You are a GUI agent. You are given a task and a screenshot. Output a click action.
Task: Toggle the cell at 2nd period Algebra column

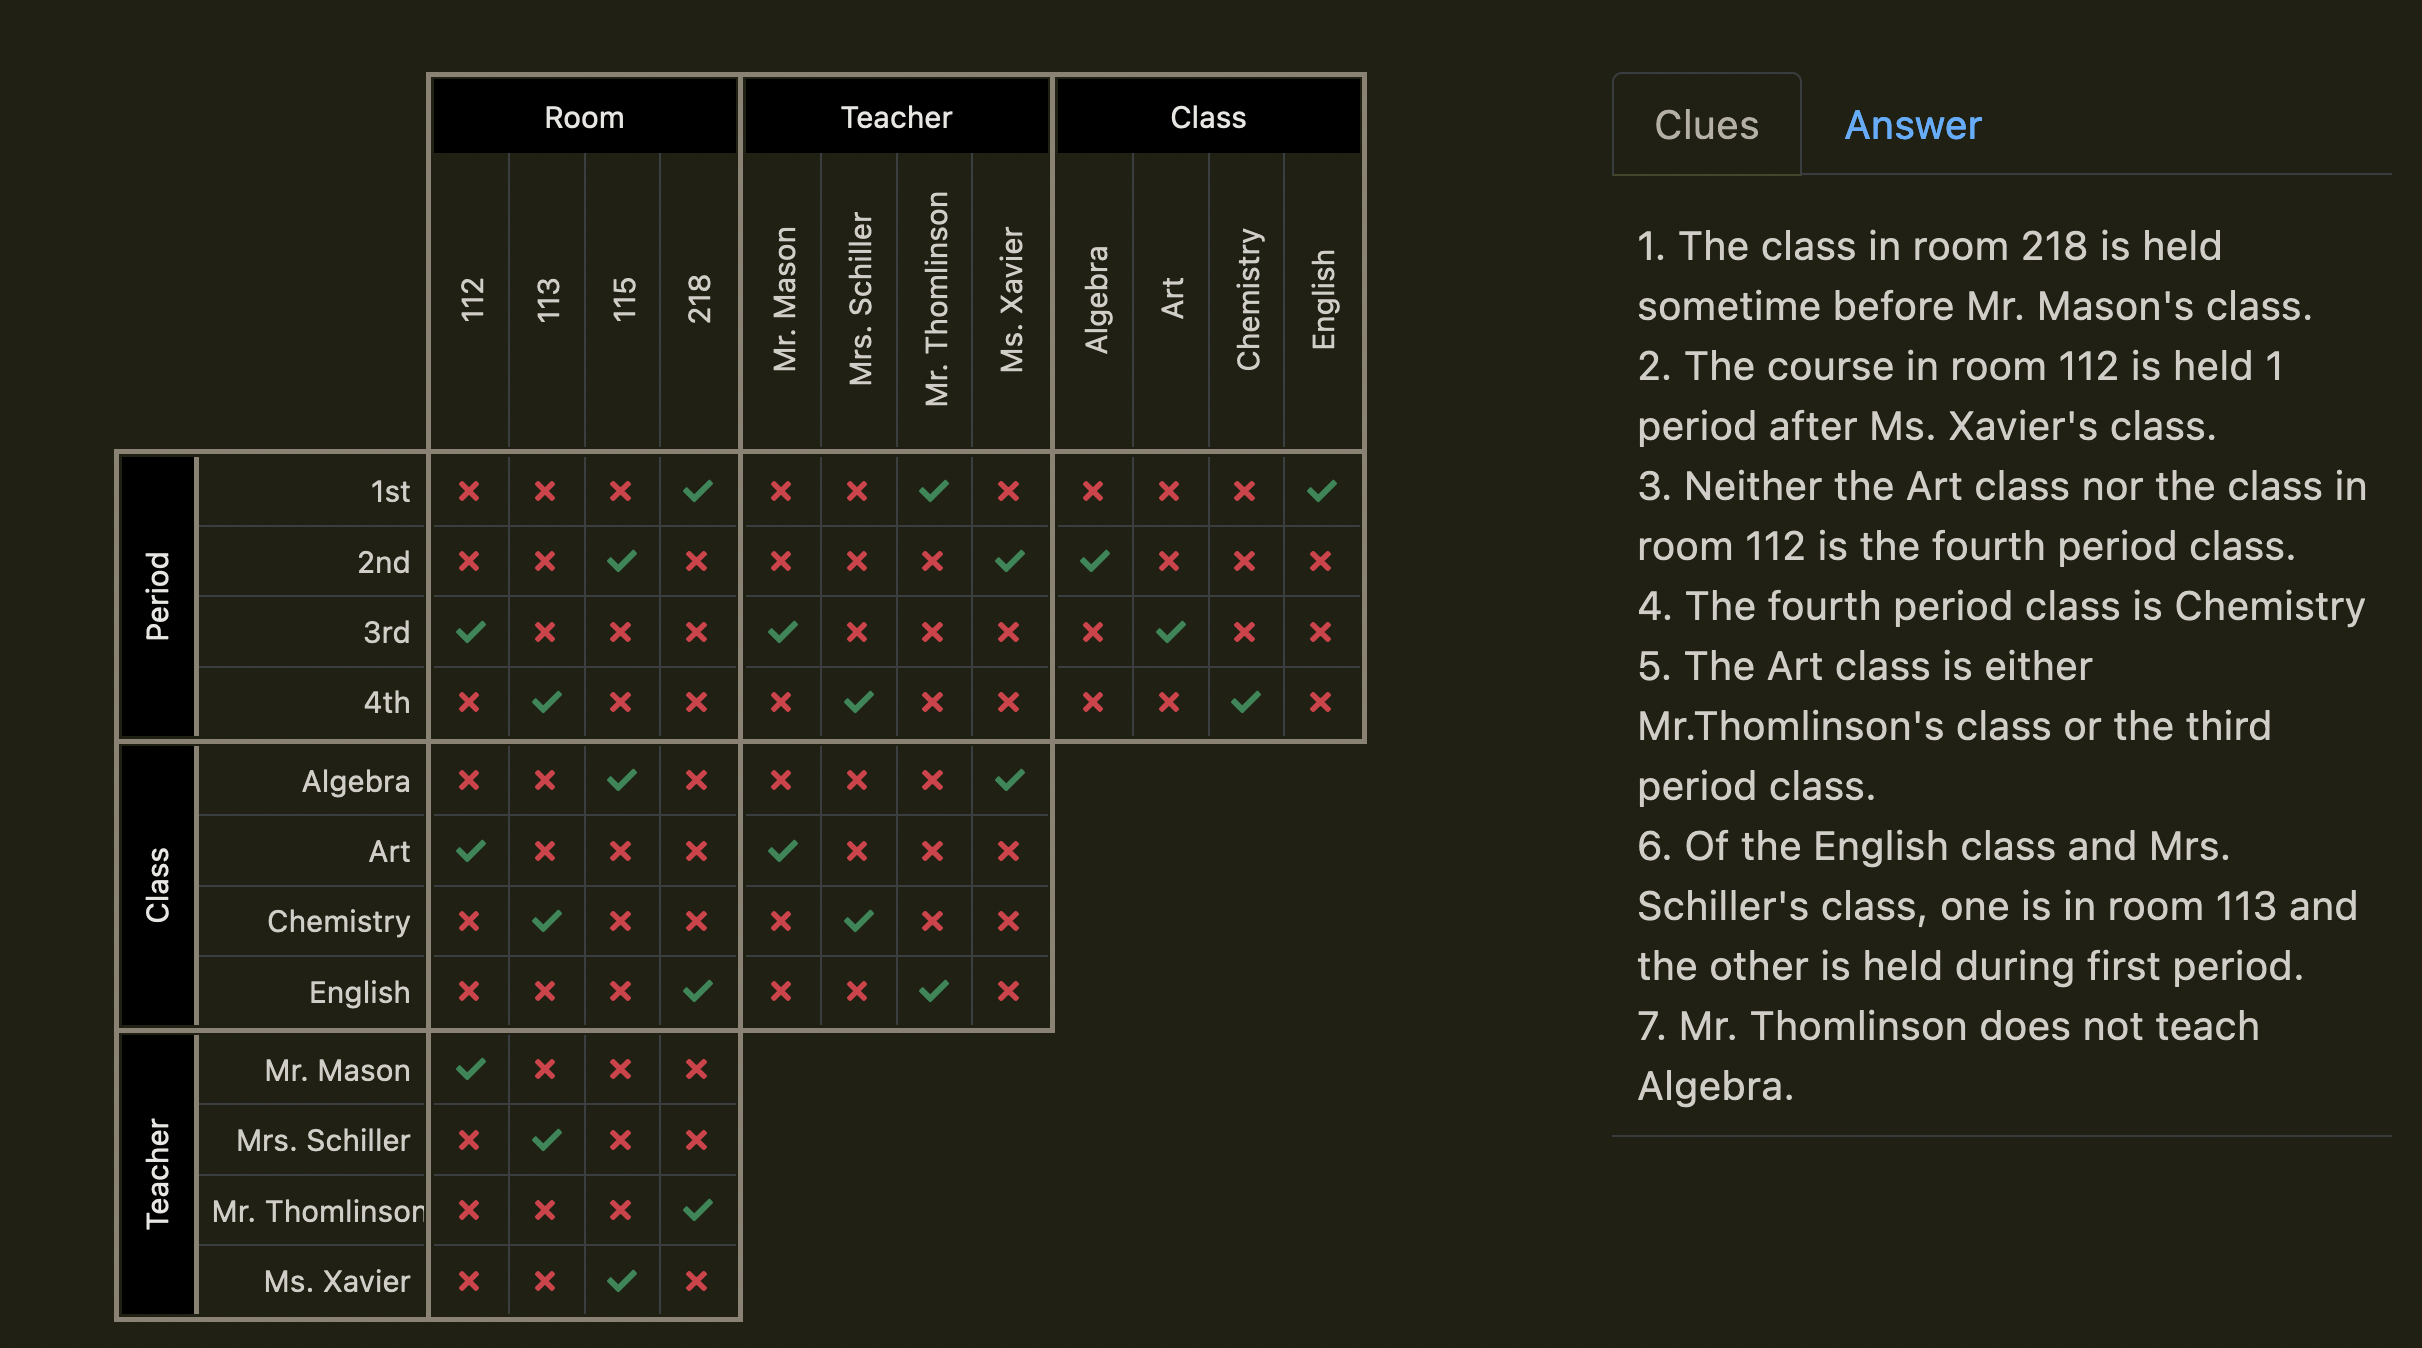[1094, 561]
